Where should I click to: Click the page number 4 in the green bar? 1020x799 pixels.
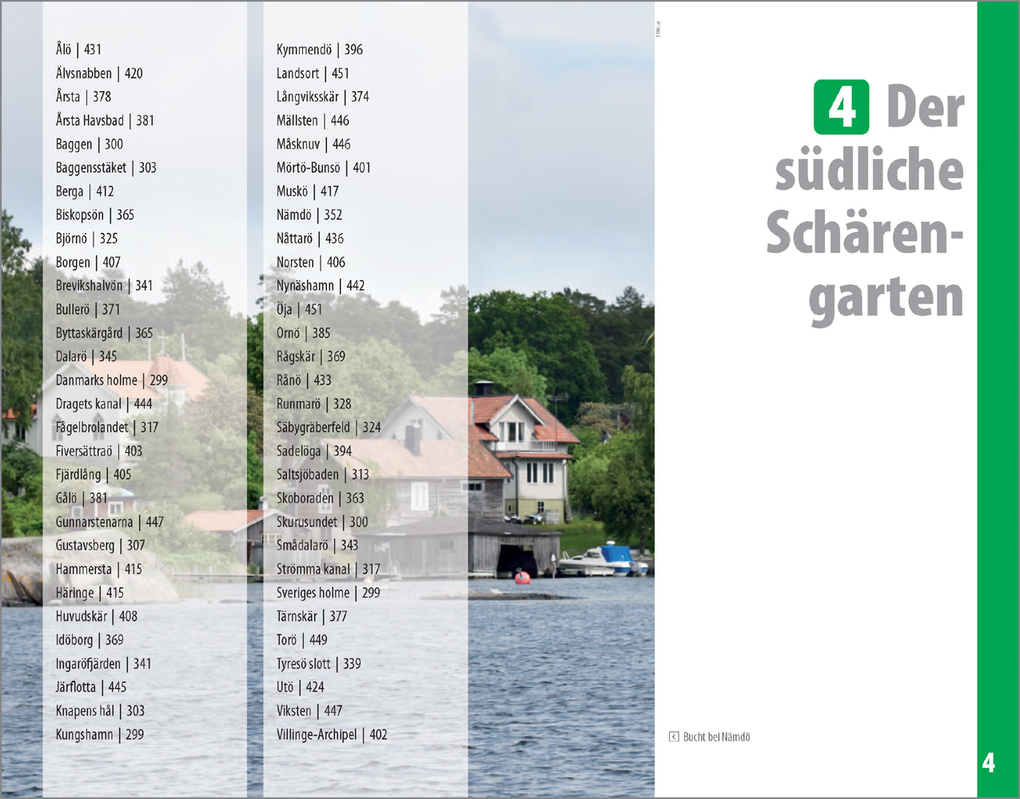tap(988, 761)
